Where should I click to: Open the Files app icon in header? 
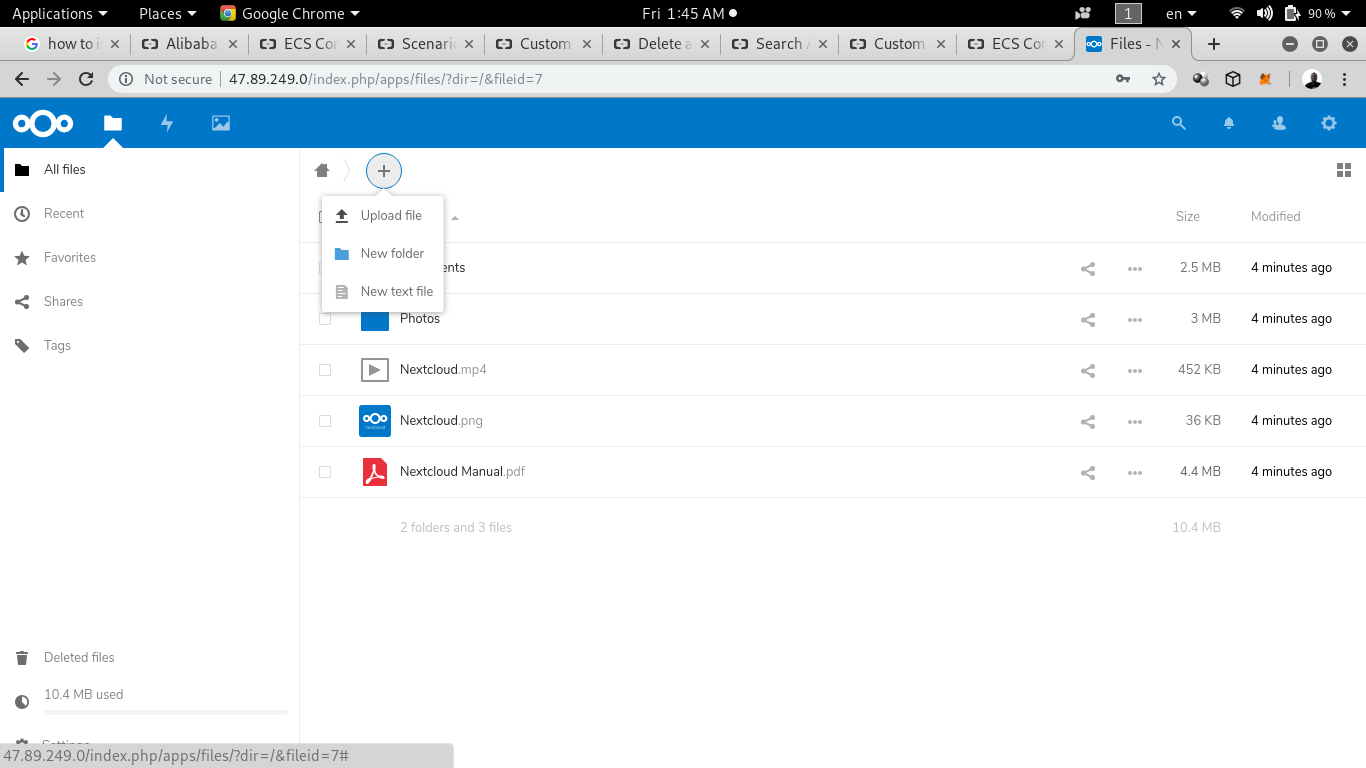(113, 123)
